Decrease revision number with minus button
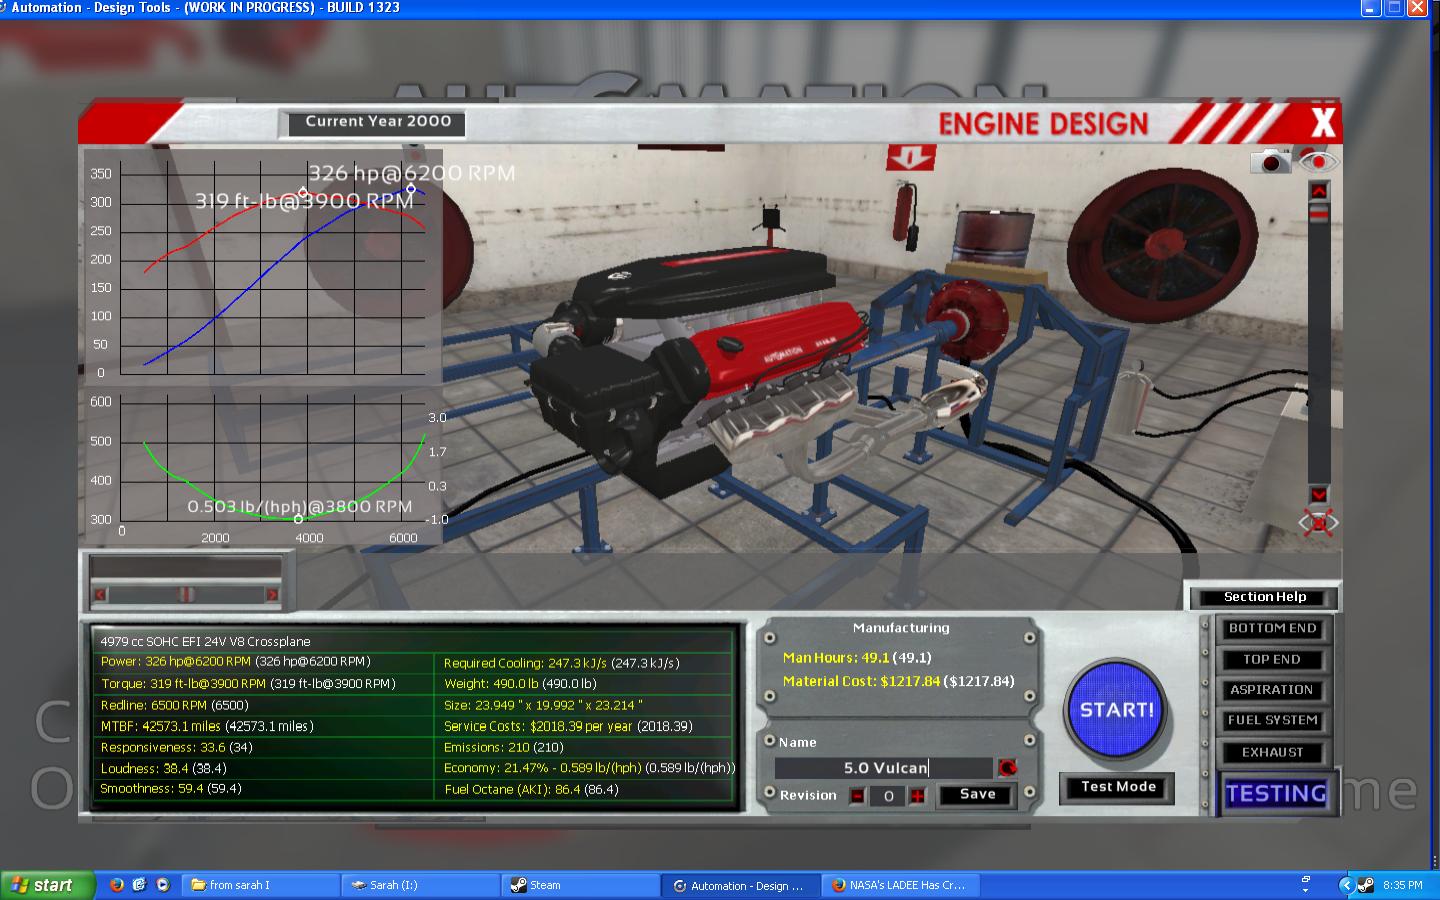Viewport: 1440px width, 900px height. (857, 796)
